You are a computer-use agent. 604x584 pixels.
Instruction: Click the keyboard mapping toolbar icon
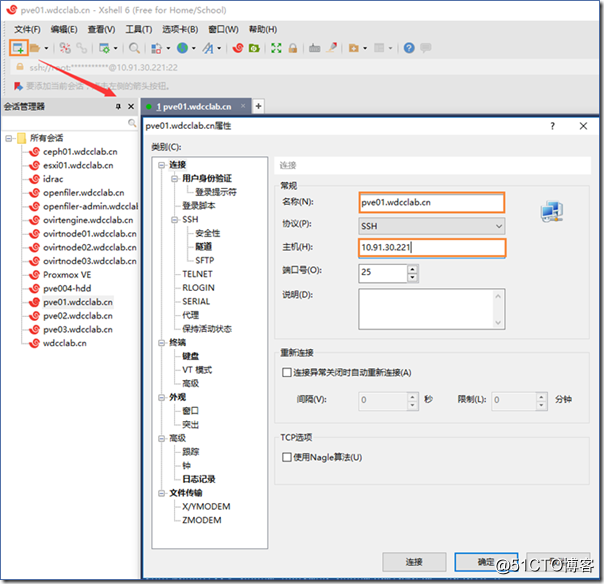315,48
